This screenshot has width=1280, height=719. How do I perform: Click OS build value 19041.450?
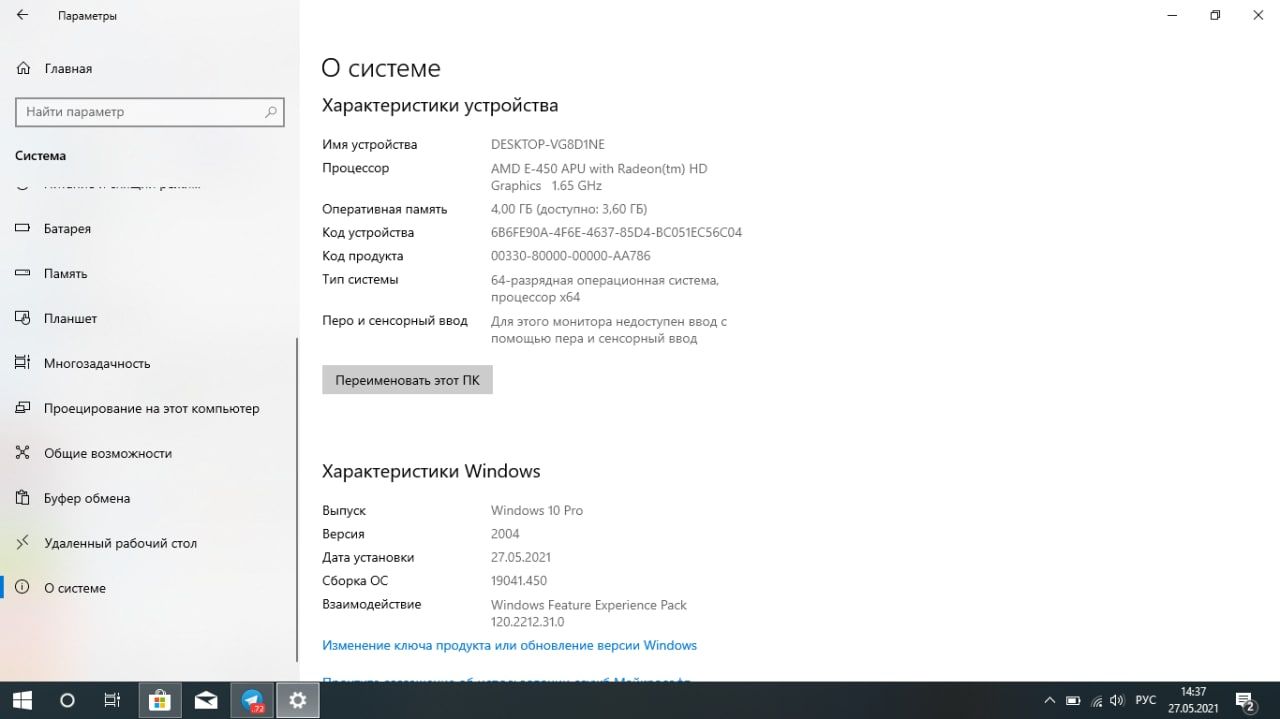pyautogui.click(x=519, y=581)
